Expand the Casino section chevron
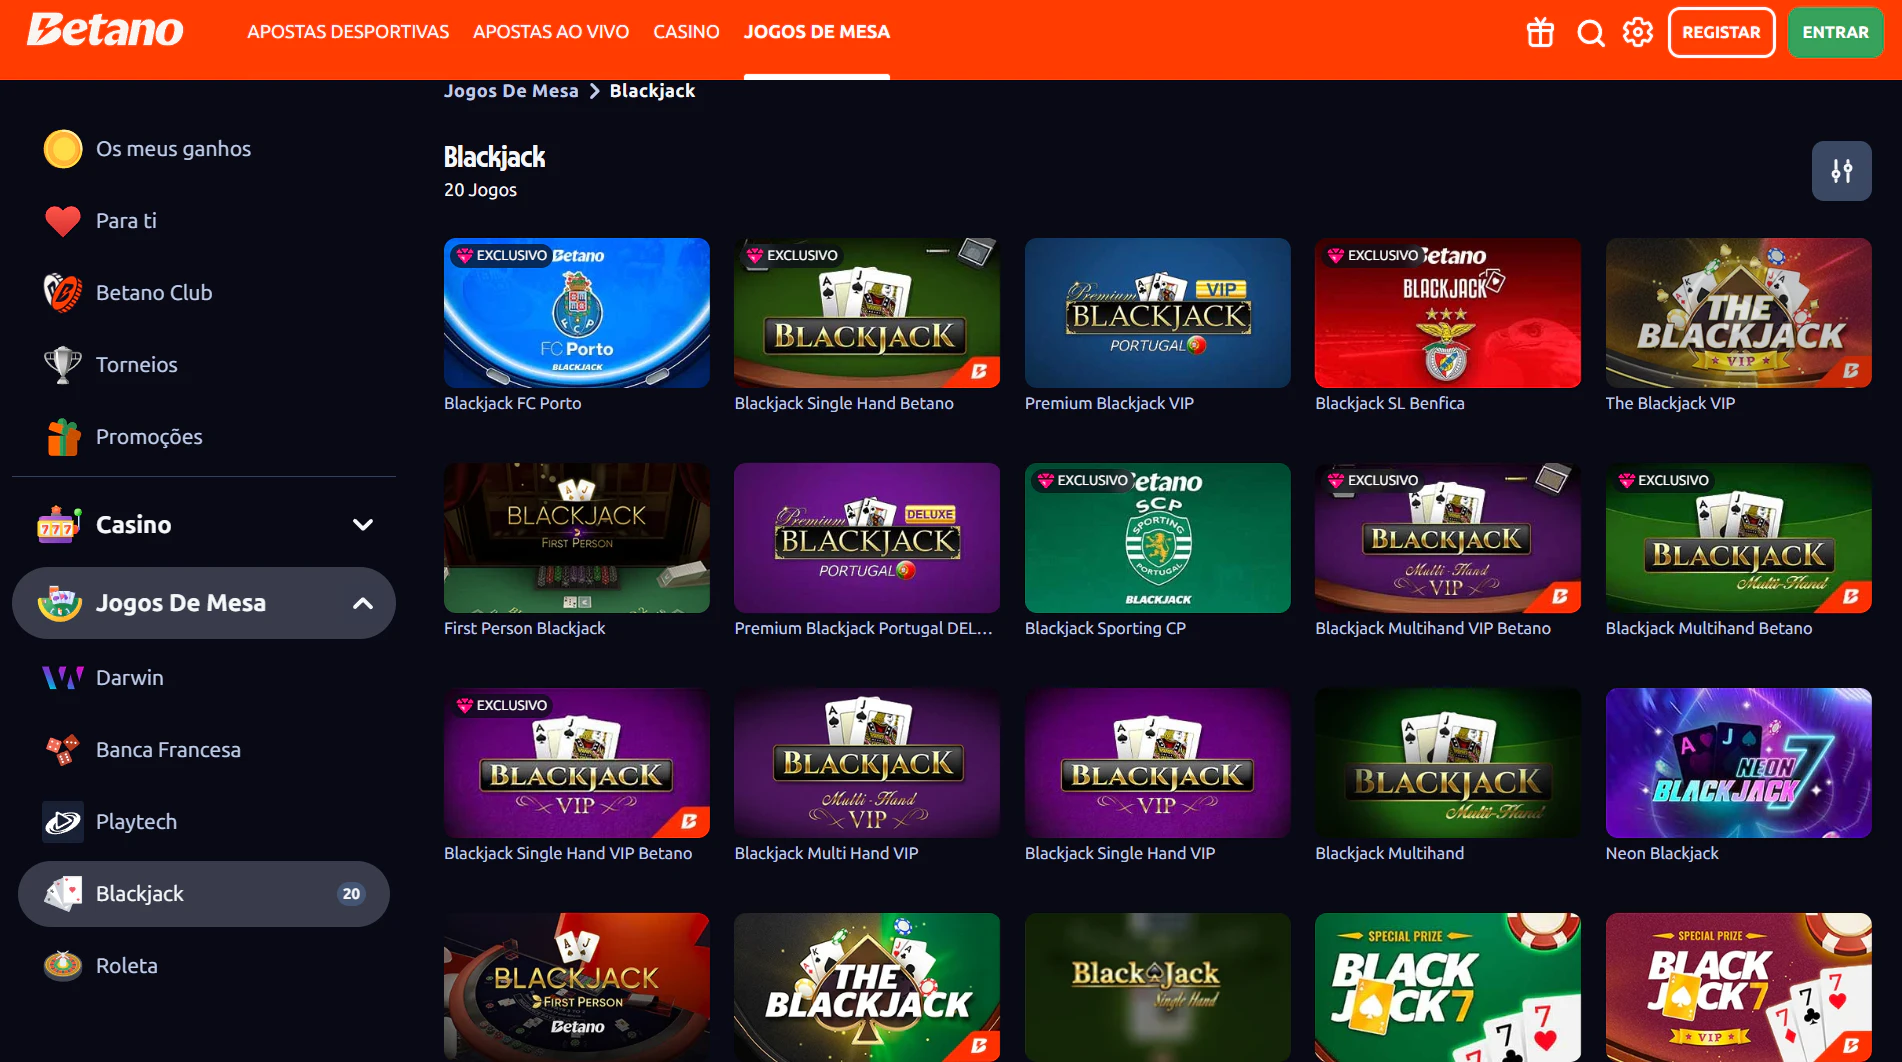Screen dimensions: 1902x1062 tap(363, 525)
